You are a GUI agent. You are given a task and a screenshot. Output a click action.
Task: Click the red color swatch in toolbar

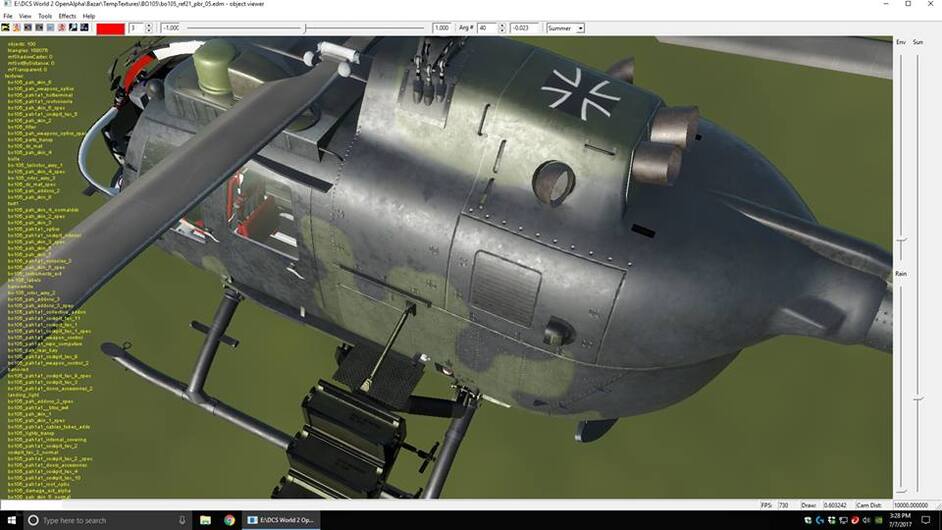pyautogui.click(x=110, y=28)
